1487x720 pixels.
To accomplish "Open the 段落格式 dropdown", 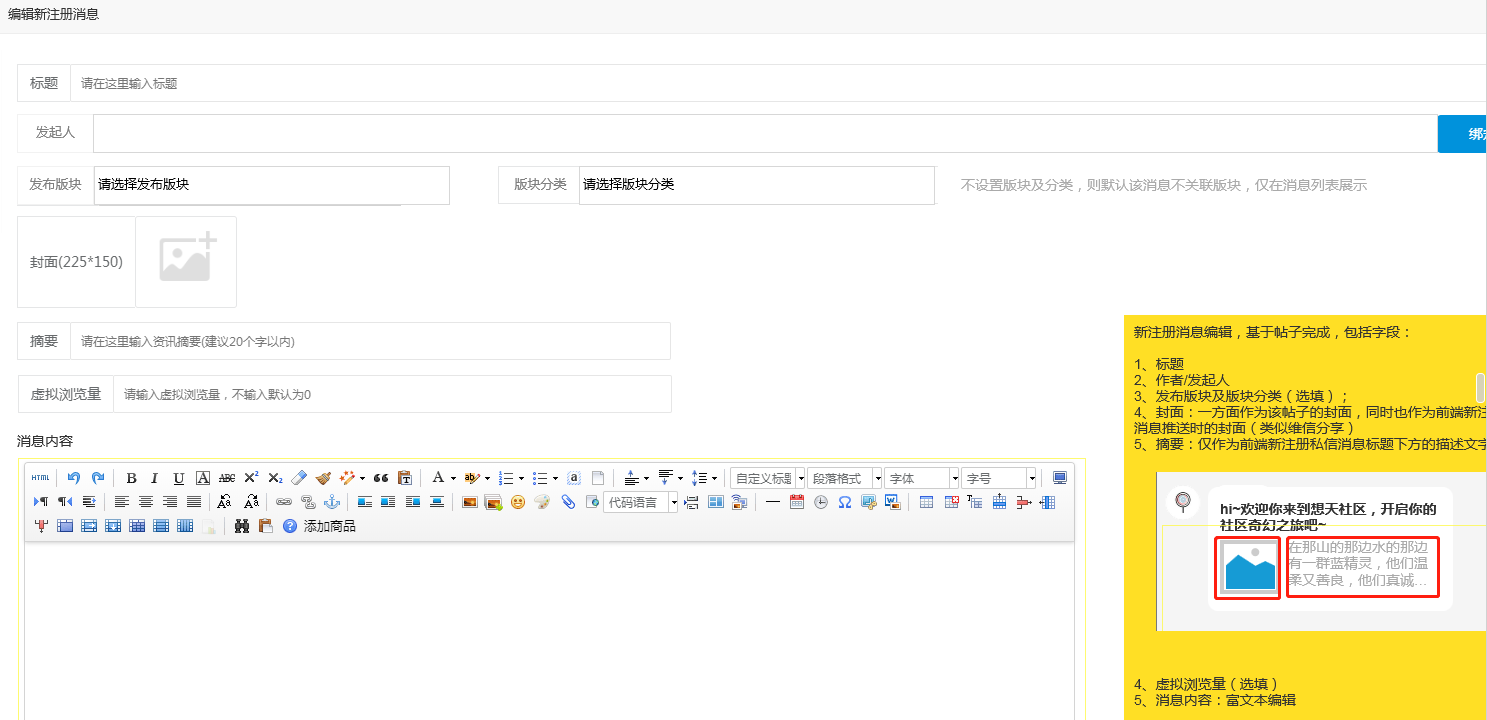I will pos(844,478).
